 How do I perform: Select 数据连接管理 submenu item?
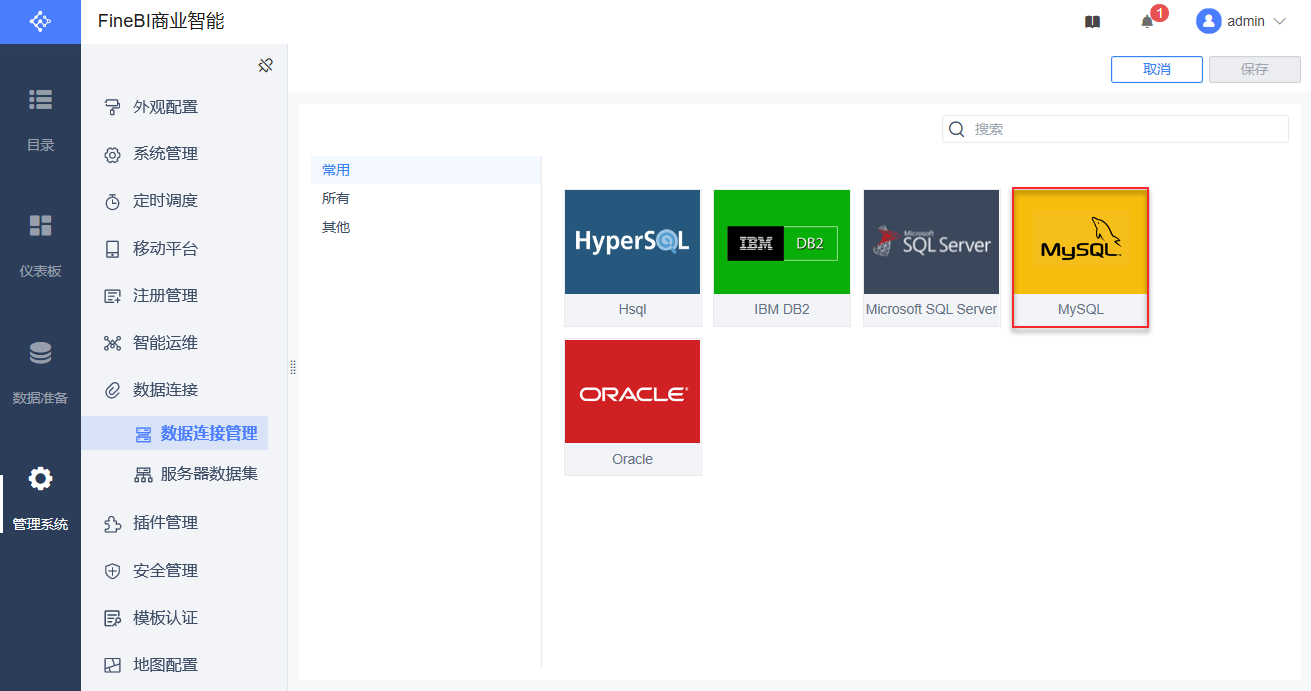175,434
